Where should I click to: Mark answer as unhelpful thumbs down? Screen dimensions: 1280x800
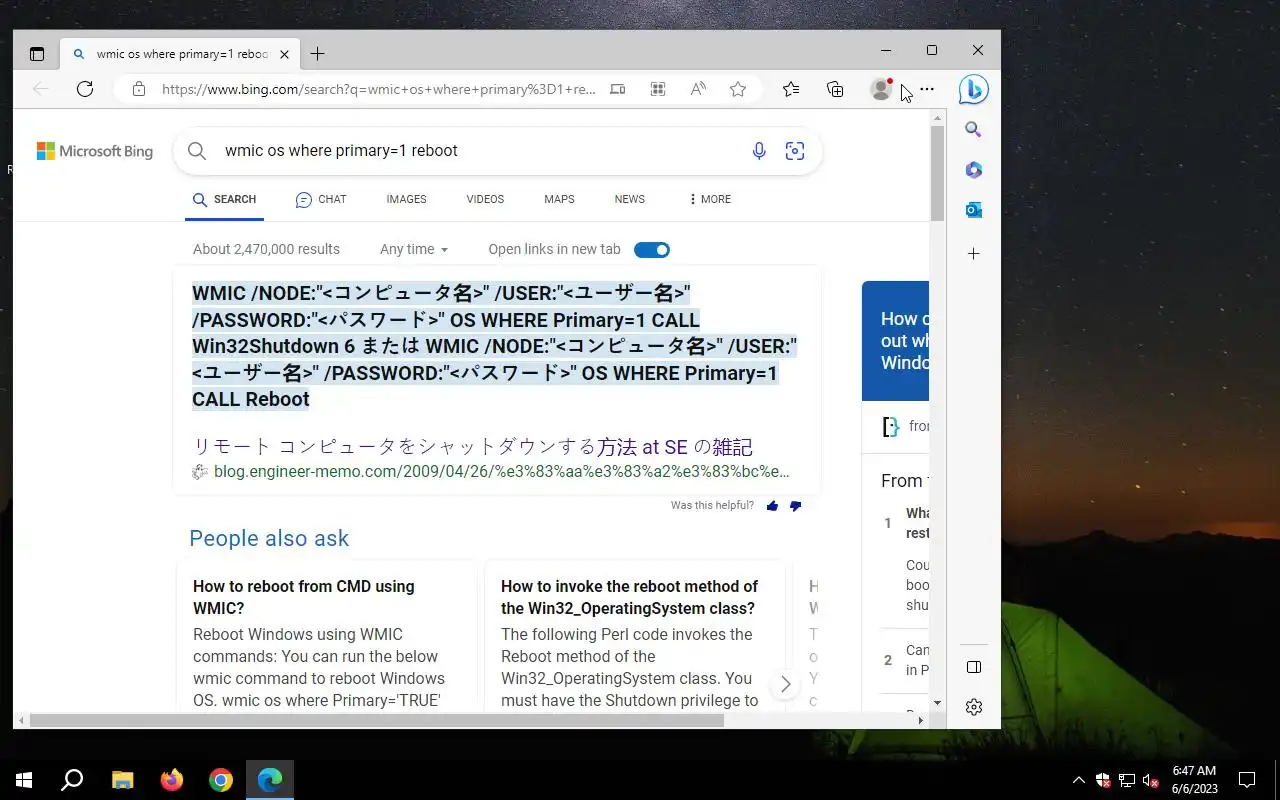[795, 506]
